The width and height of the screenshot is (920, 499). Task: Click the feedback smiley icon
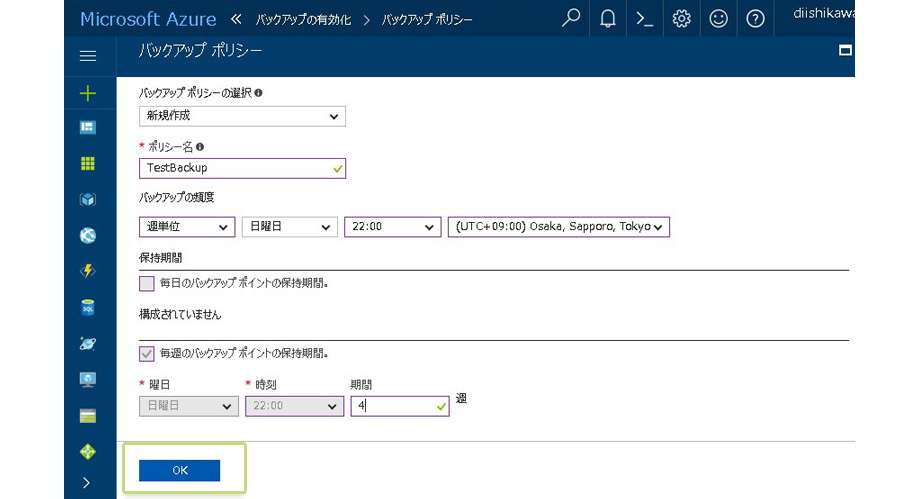(719, 19)
